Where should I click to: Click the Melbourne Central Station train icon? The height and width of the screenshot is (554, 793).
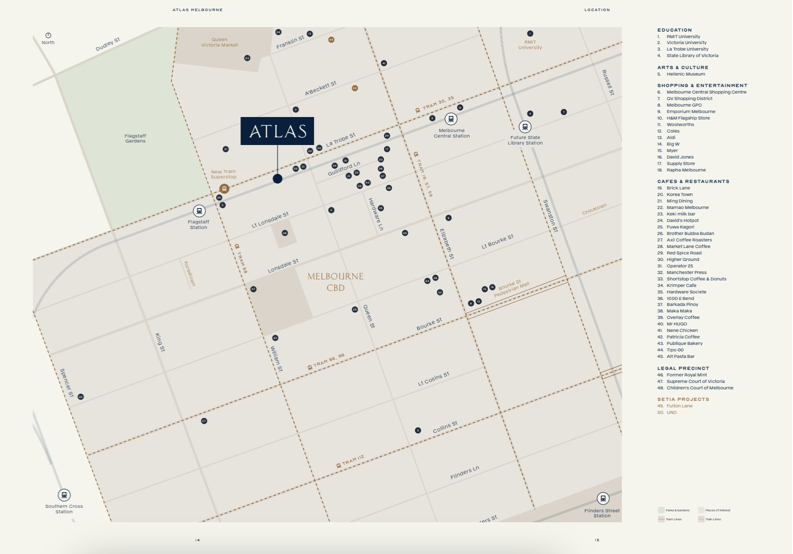tap(453, 119)
